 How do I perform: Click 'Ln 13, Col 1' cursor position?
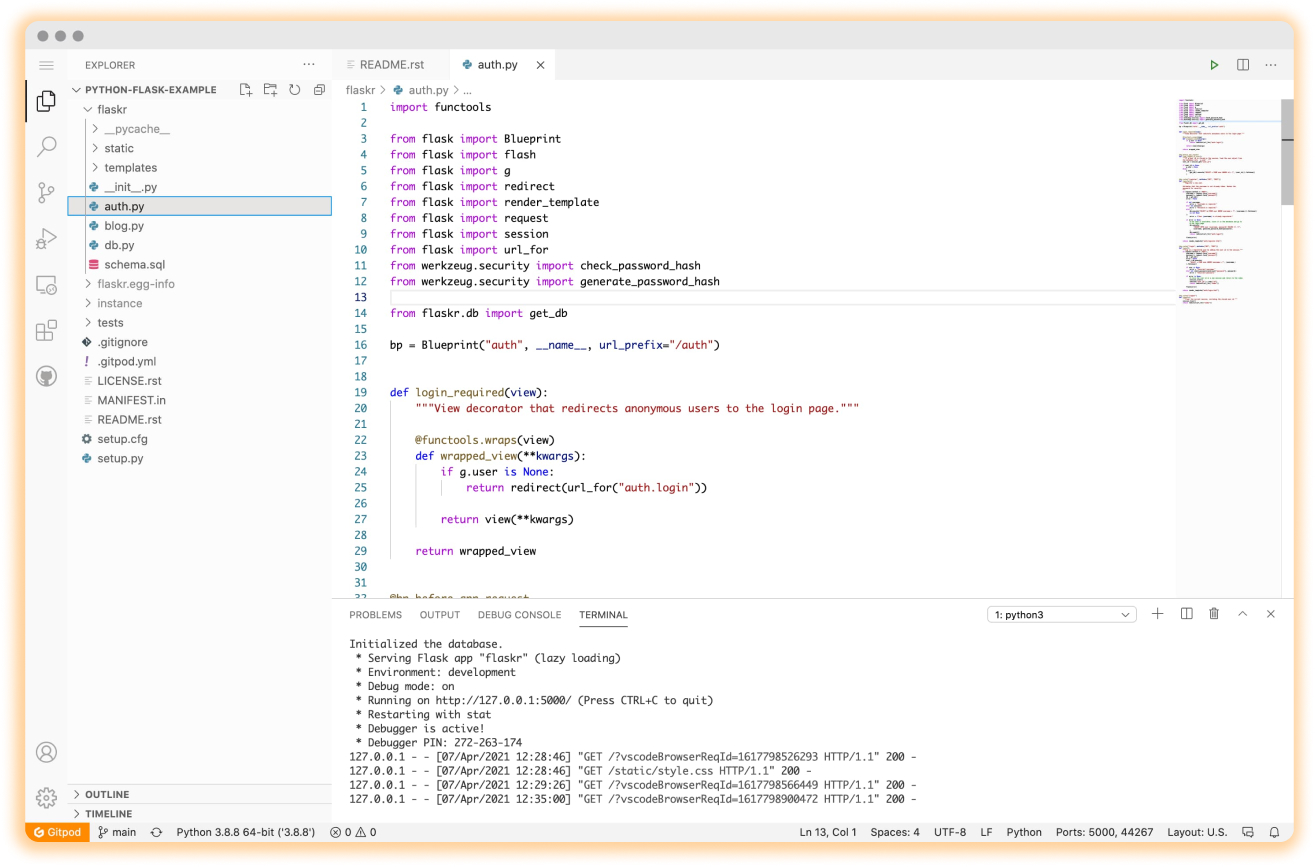tap(829, 832)
